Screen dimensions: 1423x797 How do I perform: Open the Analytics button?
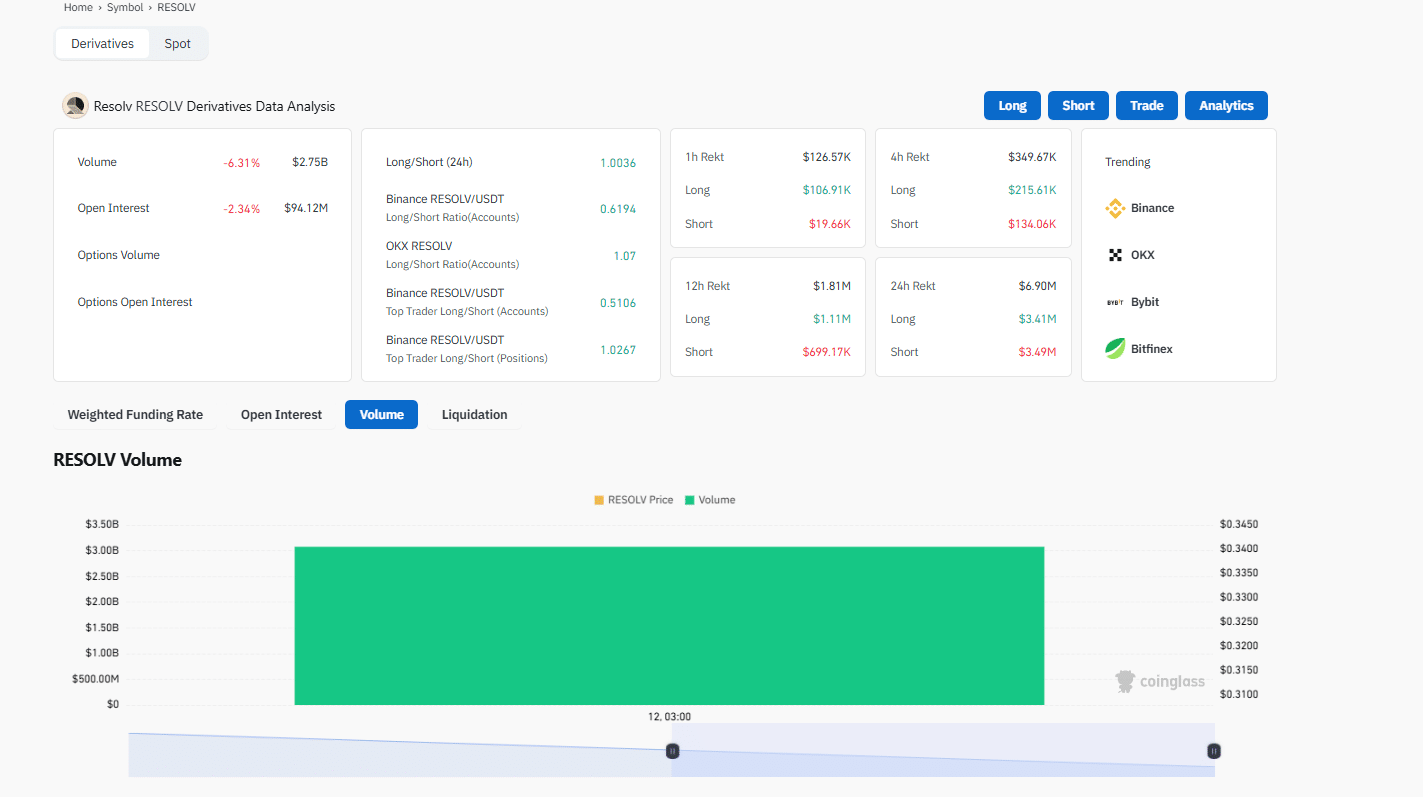click(x=1226, y=106)
